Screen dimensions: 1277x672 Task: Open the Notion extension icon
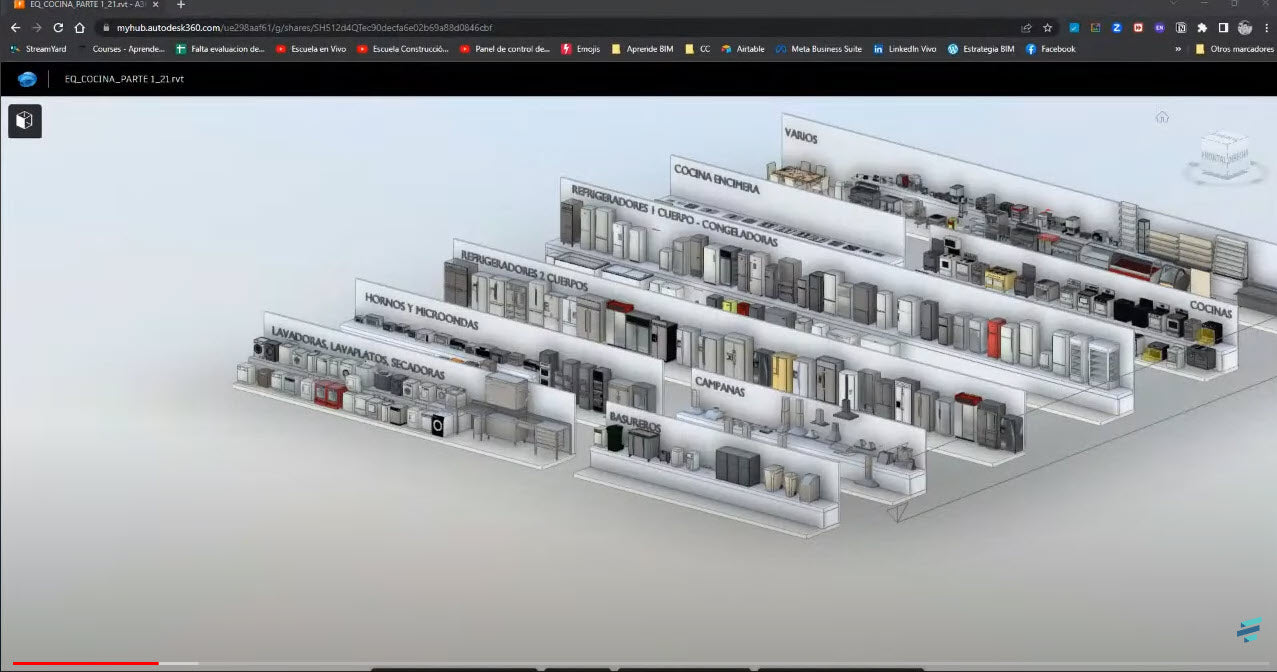pos(1181,28)
